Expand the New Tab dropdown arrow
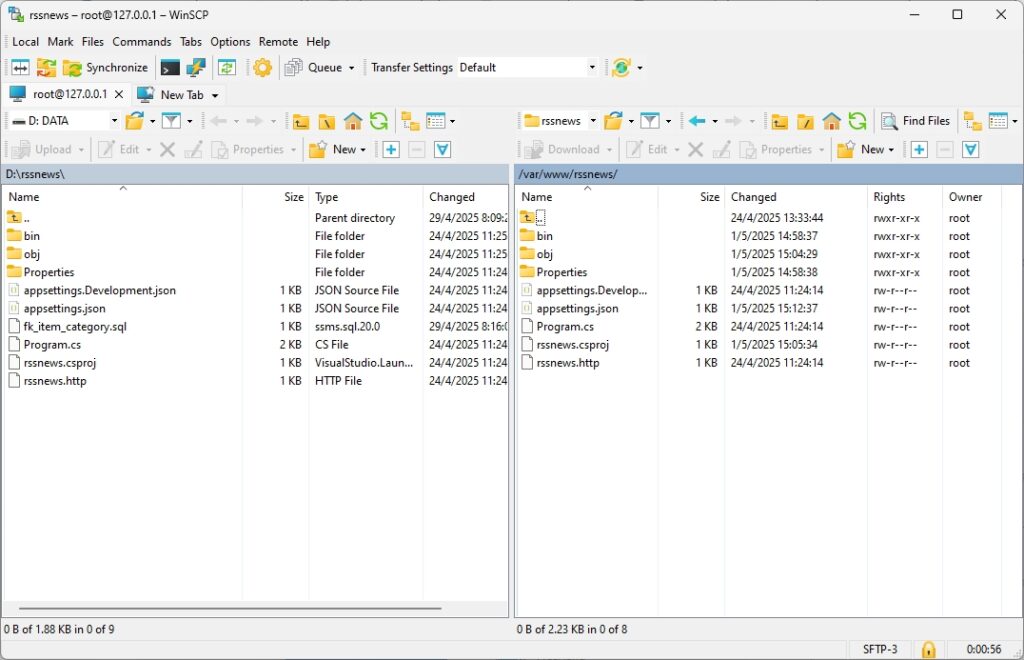Viewport: 1024px width, 660px height. [215, 95]
